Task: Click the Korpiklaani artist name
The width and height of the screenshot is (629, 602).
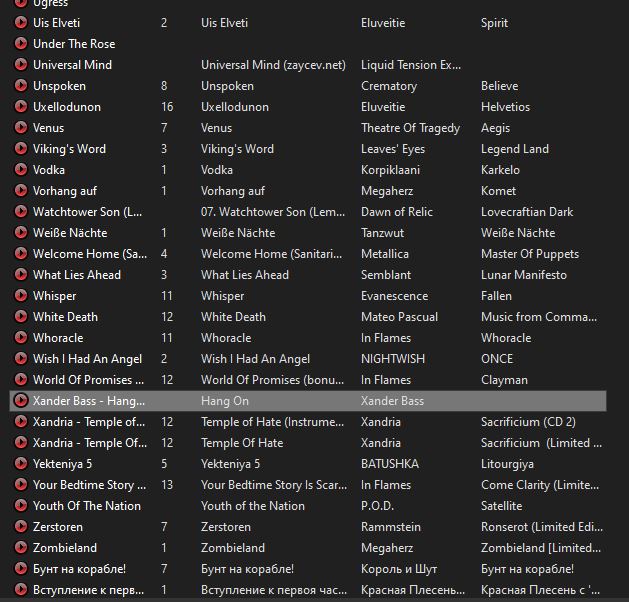Action: pyautogui.click(x=390, y=170)
